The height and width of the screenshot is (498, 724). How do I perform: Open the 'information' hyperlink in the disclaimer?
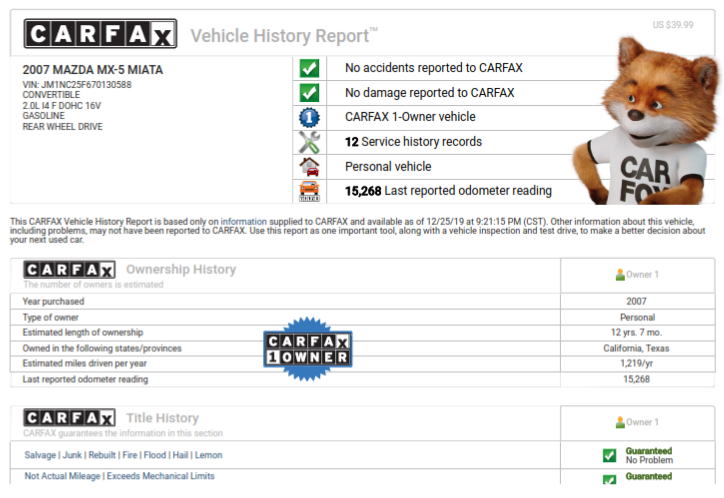243,222
